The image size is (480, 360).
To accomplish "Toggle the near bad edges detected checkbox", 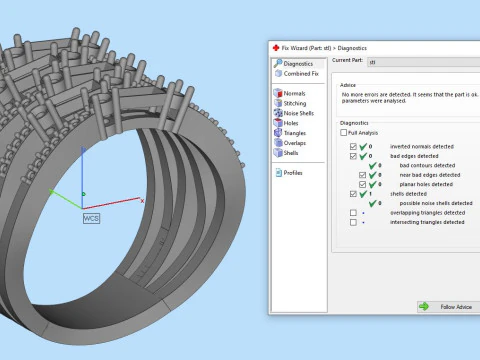I will tap(363, 175).
